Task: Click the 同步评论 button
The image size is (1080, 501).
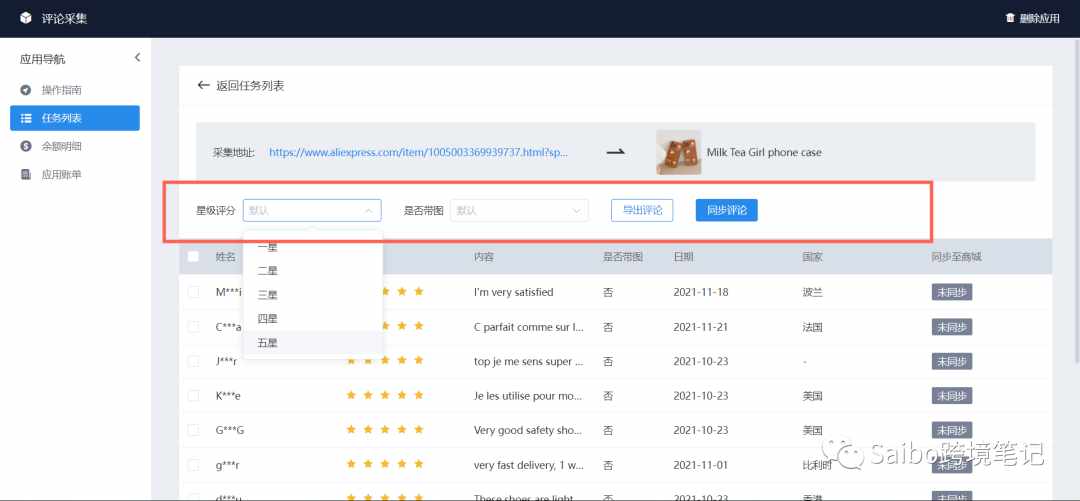Action: click(727, 210)
